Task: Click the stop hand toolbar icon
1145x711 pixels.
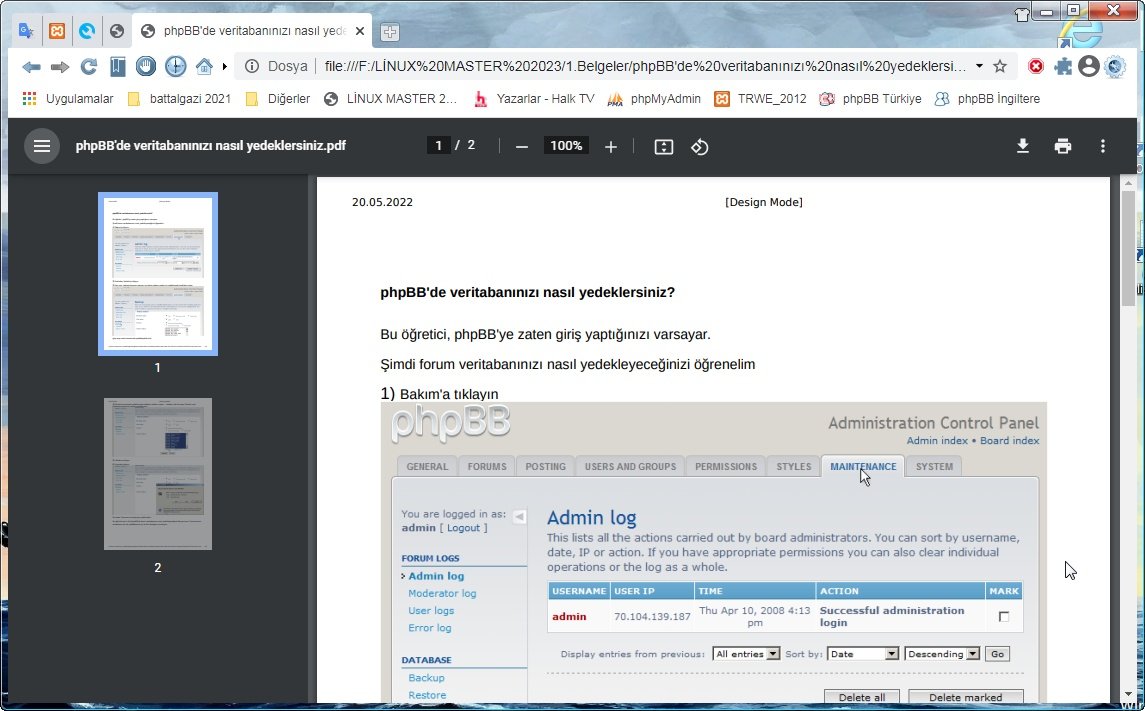Action: tap(146, 66)
